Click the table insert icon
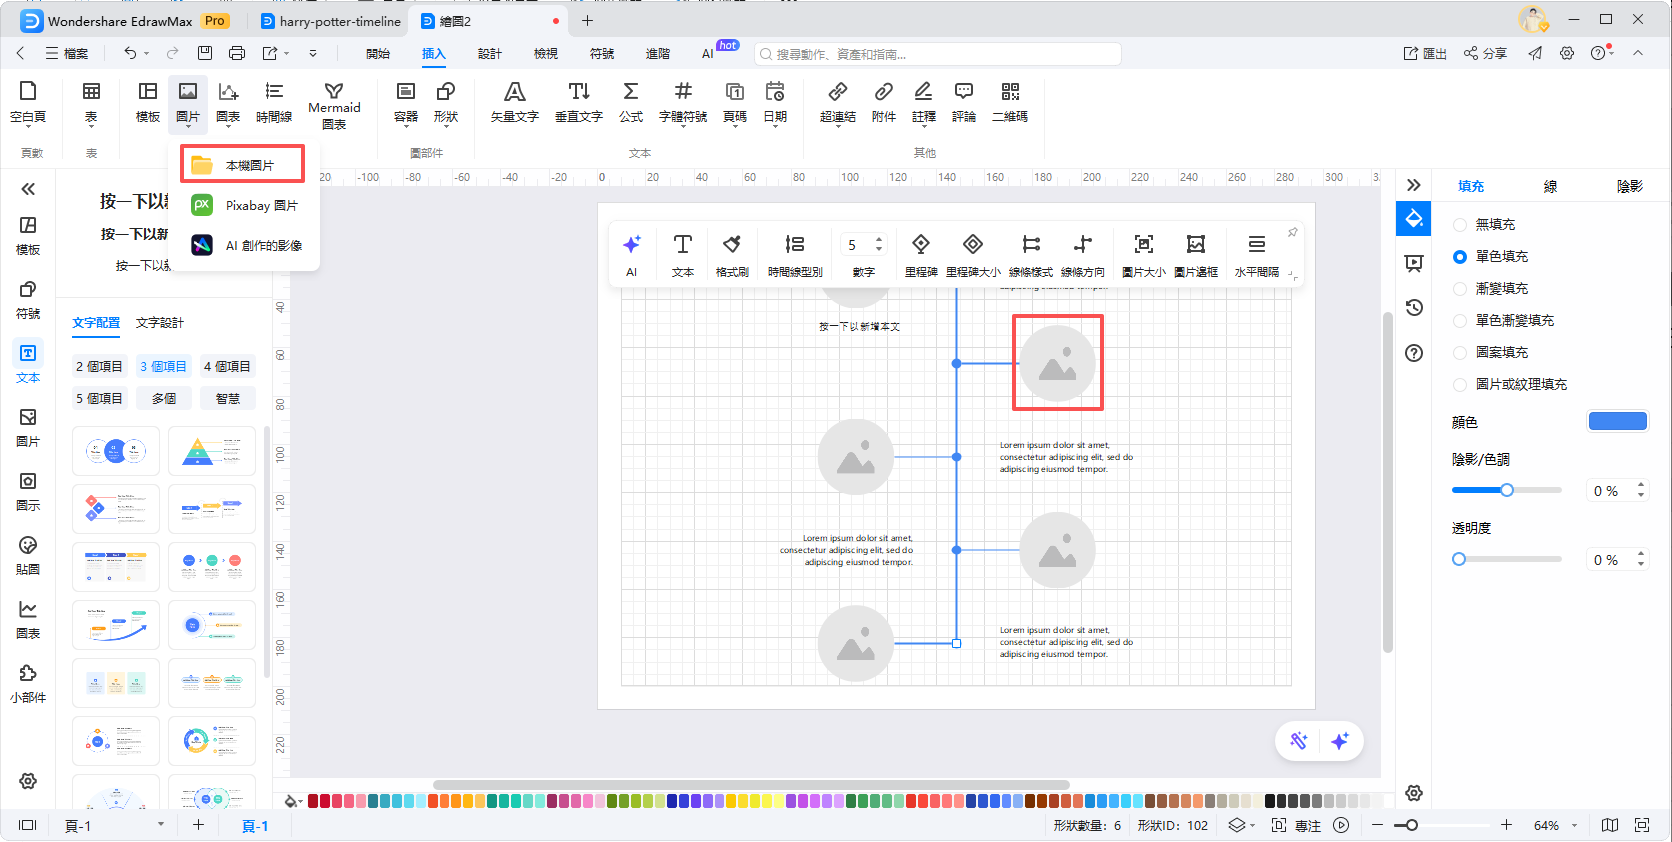Viewport: 1672px width, 842px height. [x=91, y=102]
